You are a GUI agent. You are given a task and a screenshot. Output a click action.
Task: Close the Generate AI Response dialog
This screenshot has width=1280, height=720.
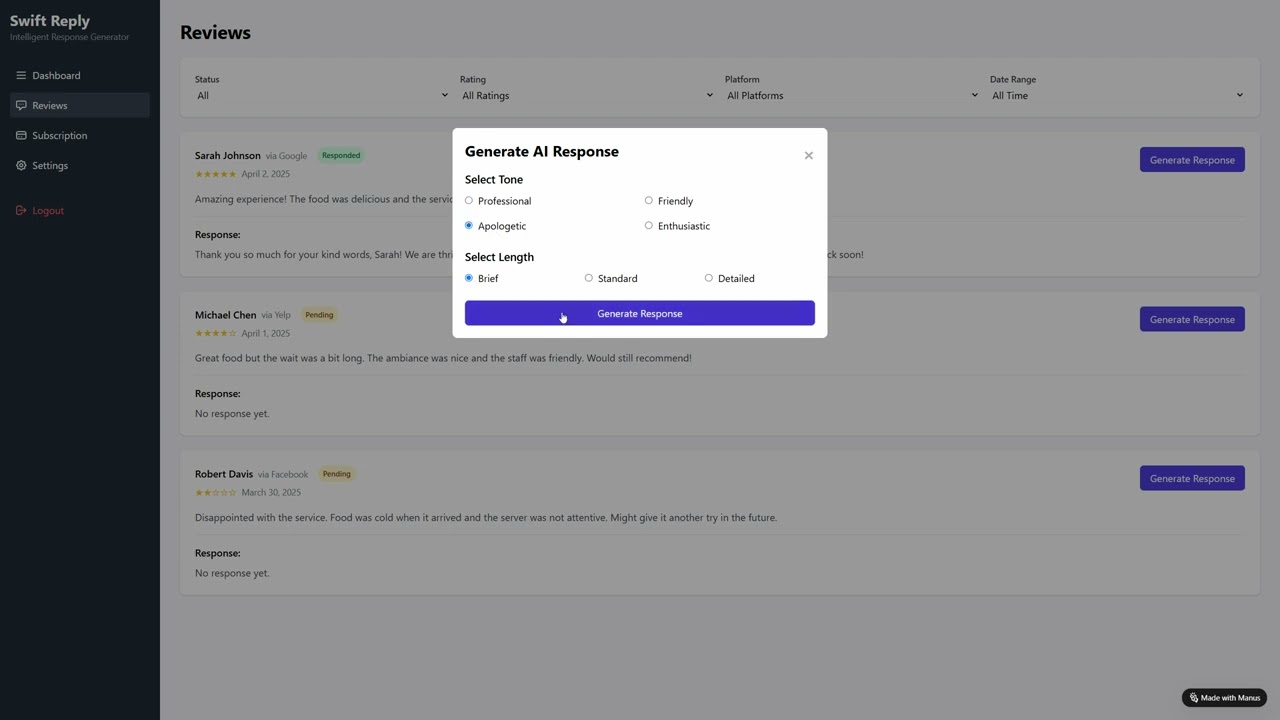pos(809,155)
